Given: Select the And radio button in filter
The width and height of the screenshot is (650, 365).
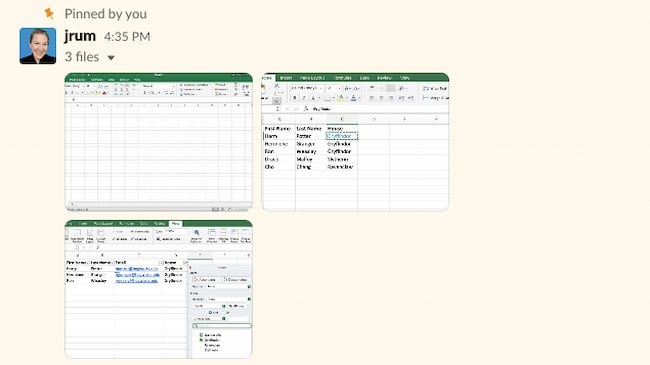Looking at the screenshot, I should tap(211, 312).
